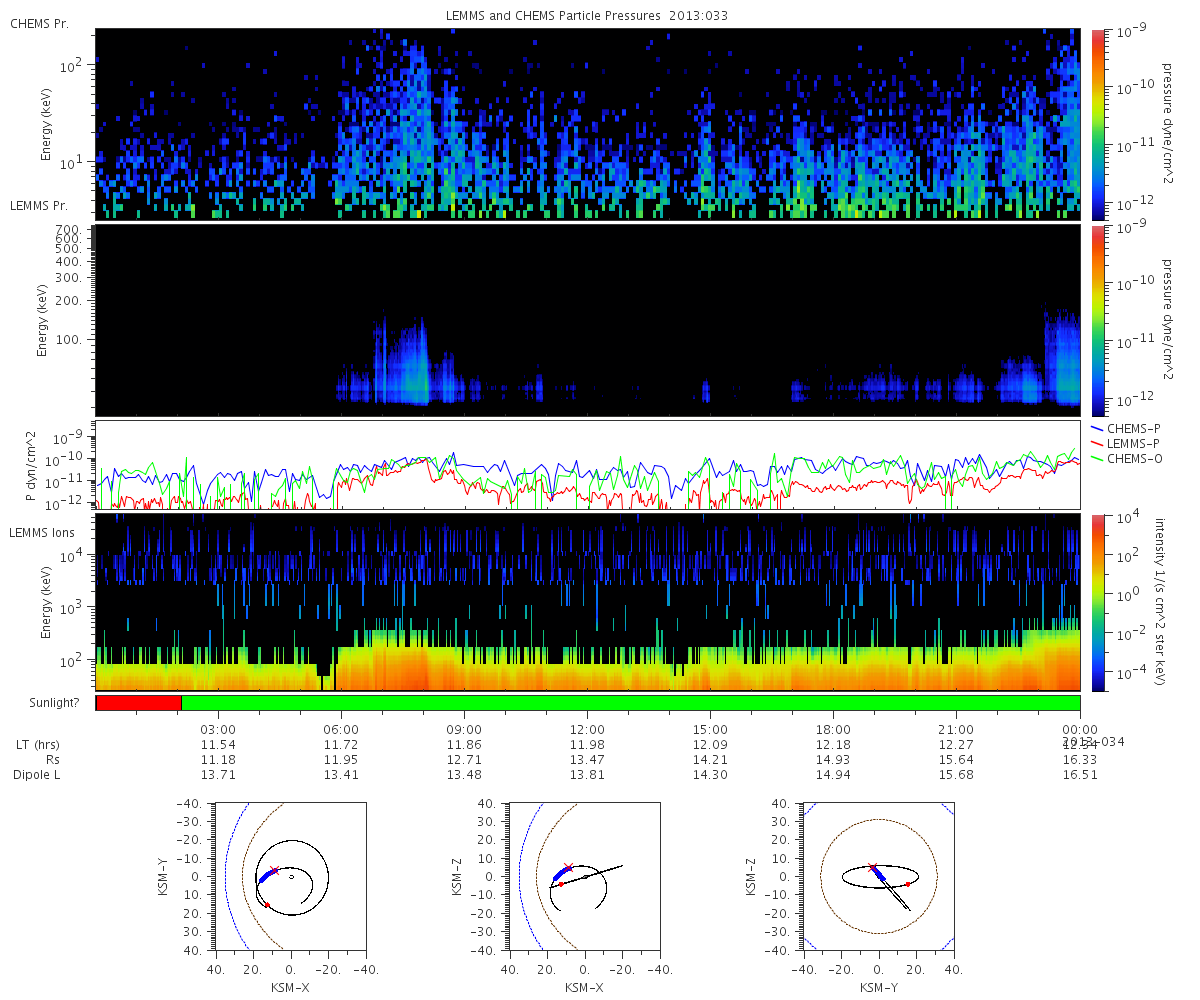This screenshot has height=1000, width=1200.
Task: Click the red X marker in KSM-X/KSM-Z plot
Action: tap(569, 867)
